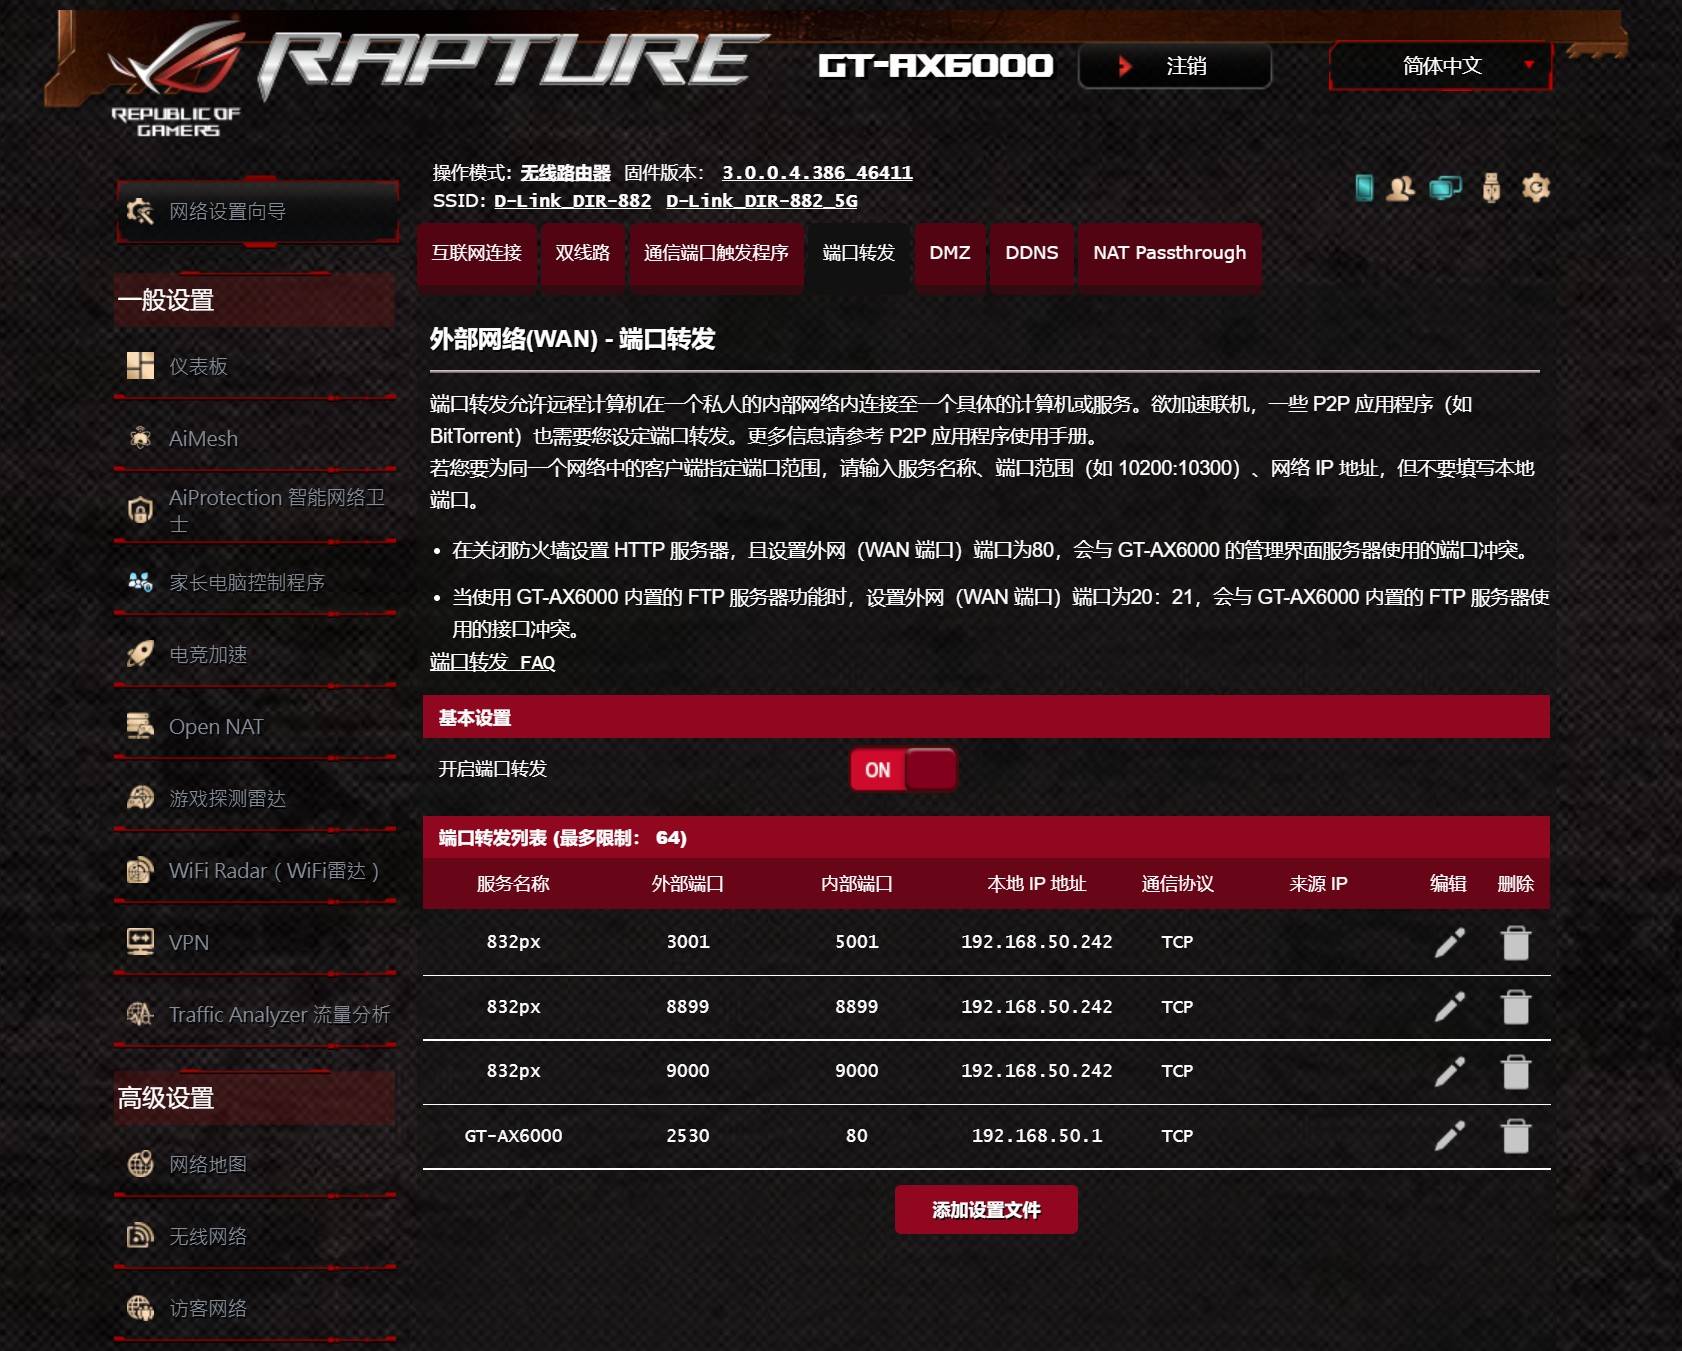The image size is (1682, 1351).
Task: Expand the 高级设置 section
Action: [163, 1097]
